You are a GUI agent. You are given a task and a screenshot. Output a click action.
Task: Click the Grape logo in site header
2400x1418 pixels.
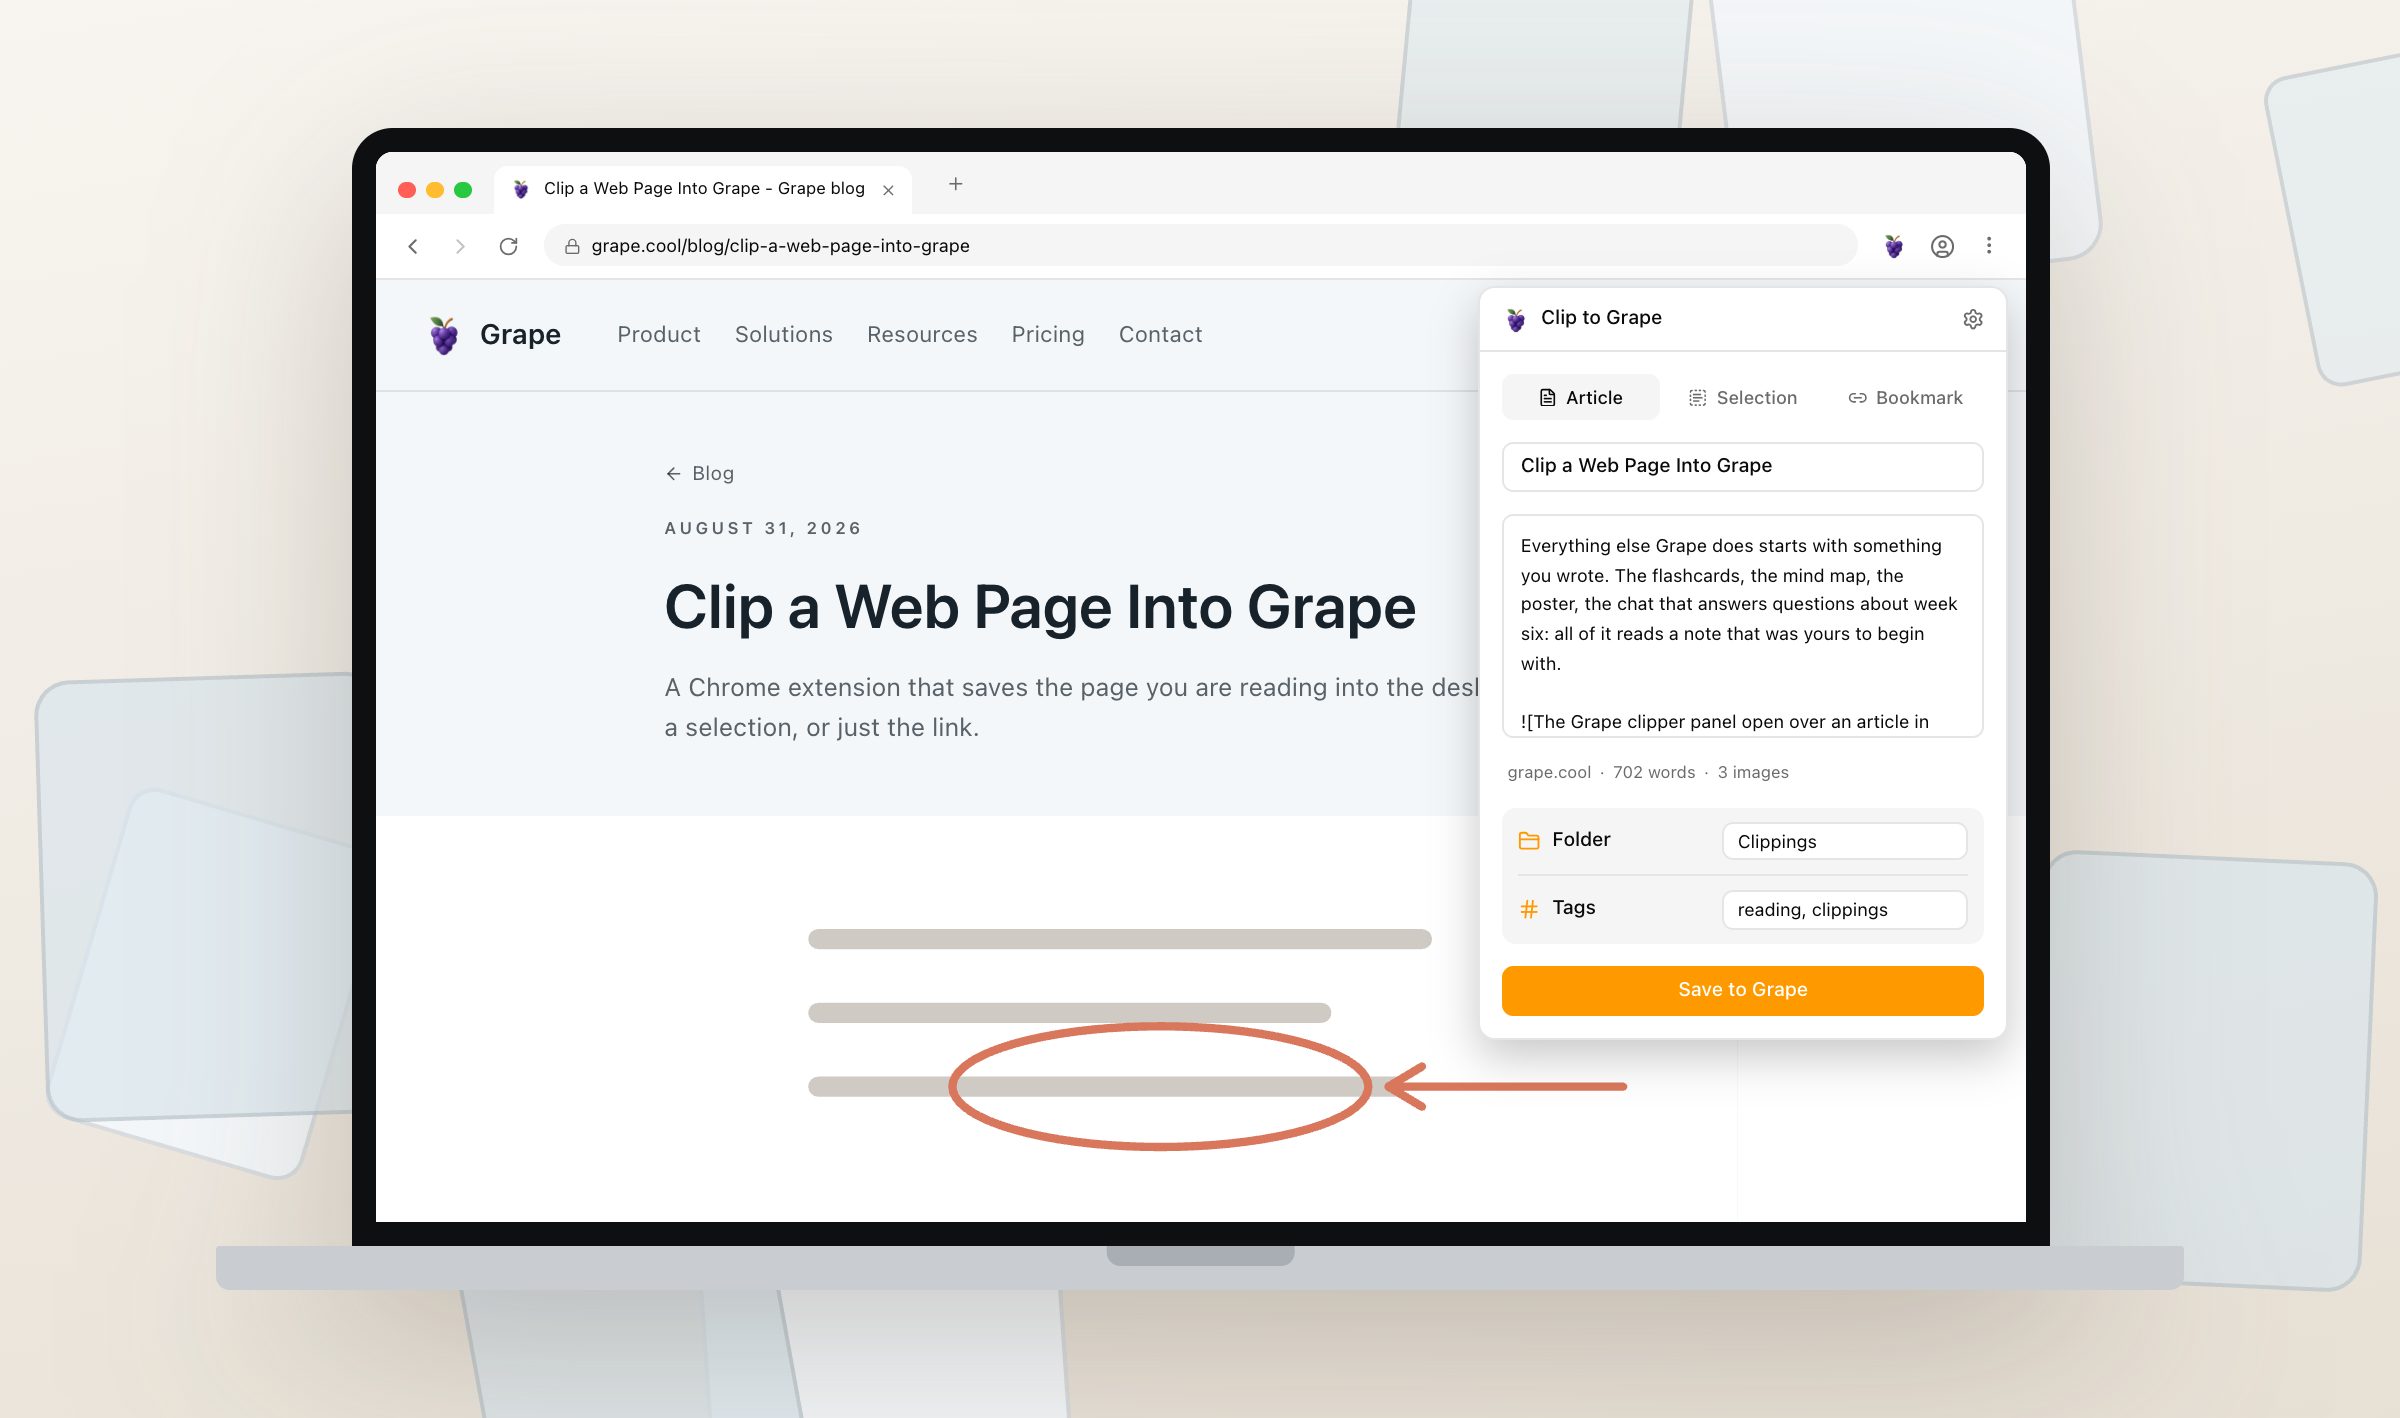click(444, 335)
